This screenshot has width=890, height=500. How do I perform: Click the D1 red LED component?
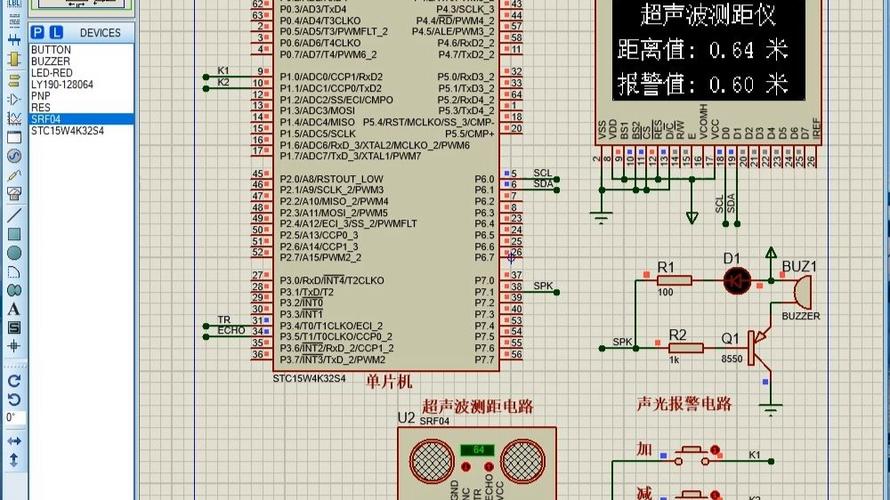coord(737,280)
